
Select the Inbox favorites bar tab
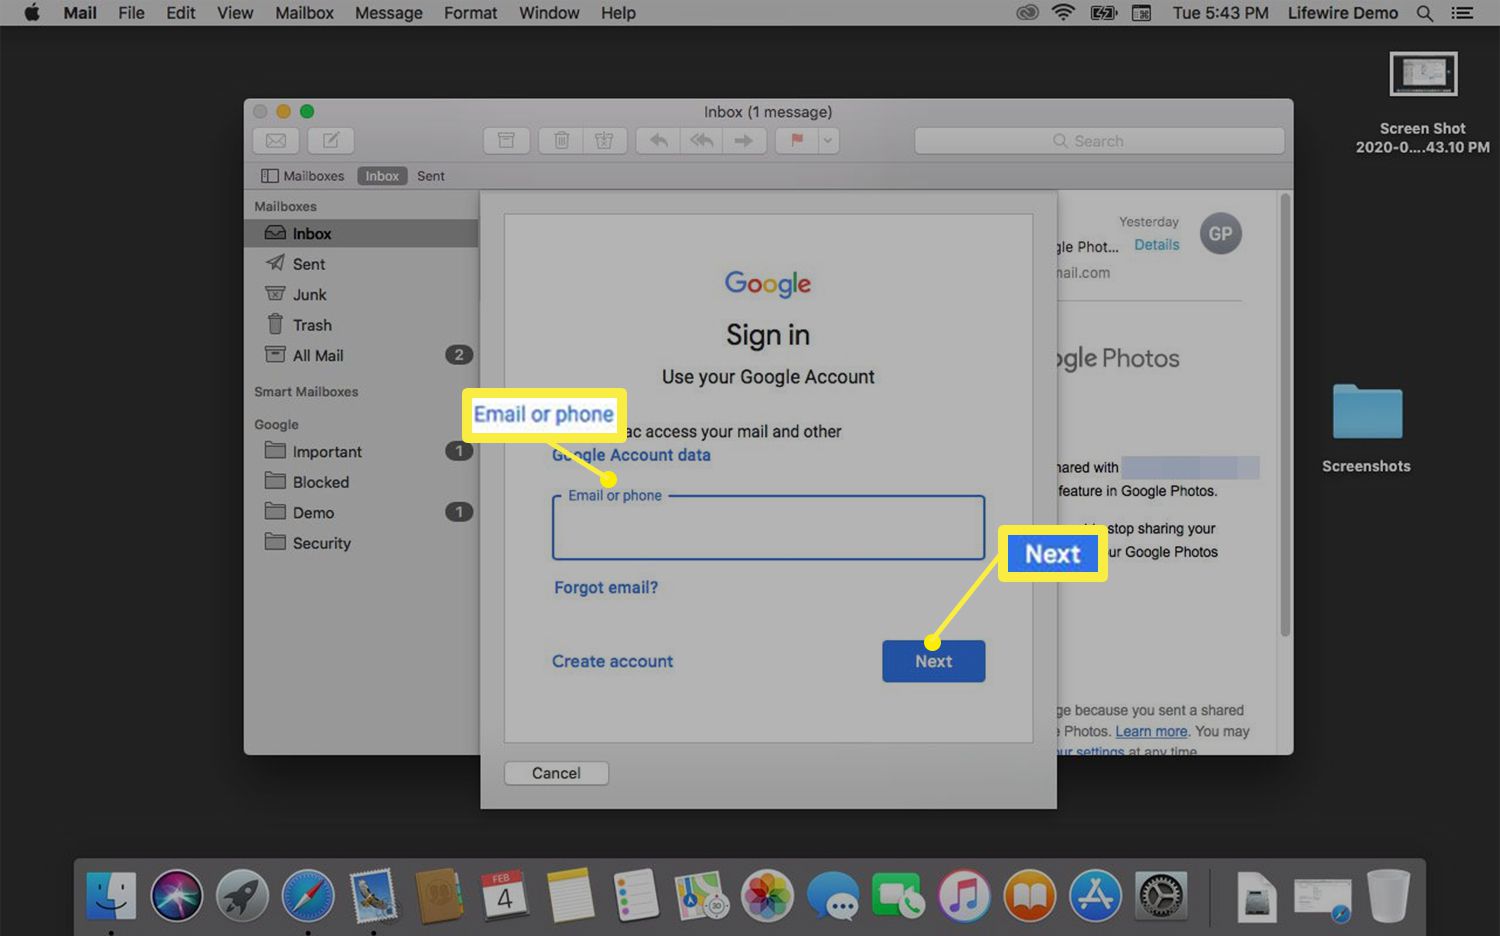pyautogui.click(x=382, y=176)
